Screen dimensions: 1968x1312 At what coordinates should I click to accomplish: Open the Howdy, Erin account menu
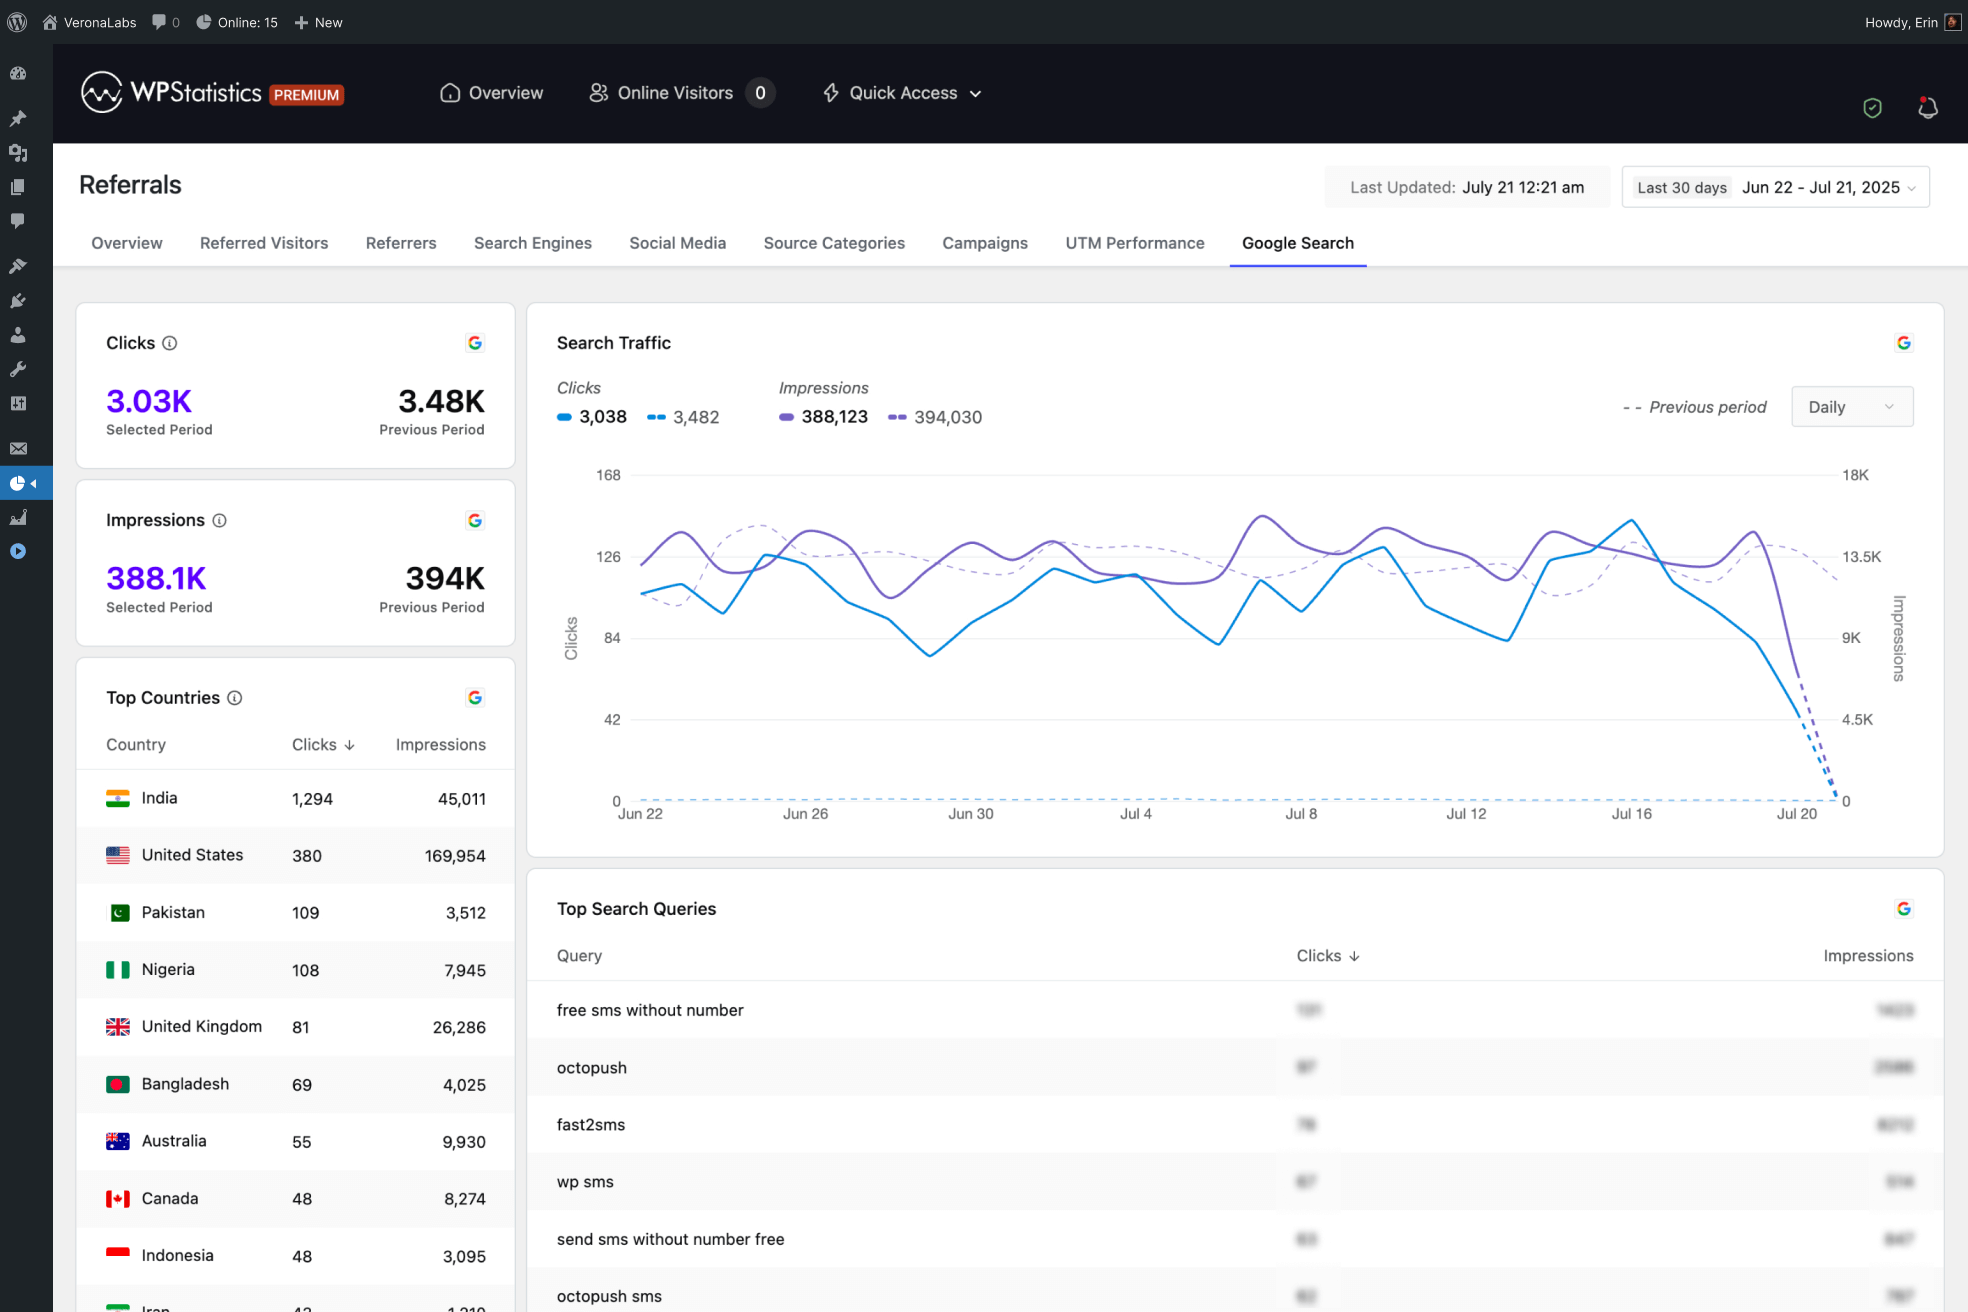1912,22
